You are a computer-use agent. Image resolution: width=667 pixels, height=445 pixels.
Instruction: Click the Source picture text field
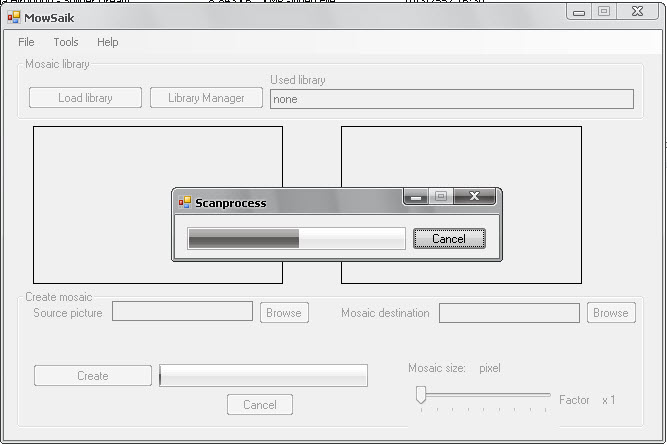coord(182,312)
